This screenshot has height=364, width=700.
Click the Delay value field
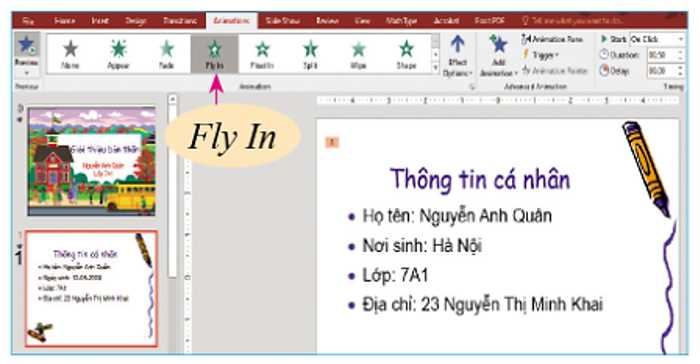662,71
